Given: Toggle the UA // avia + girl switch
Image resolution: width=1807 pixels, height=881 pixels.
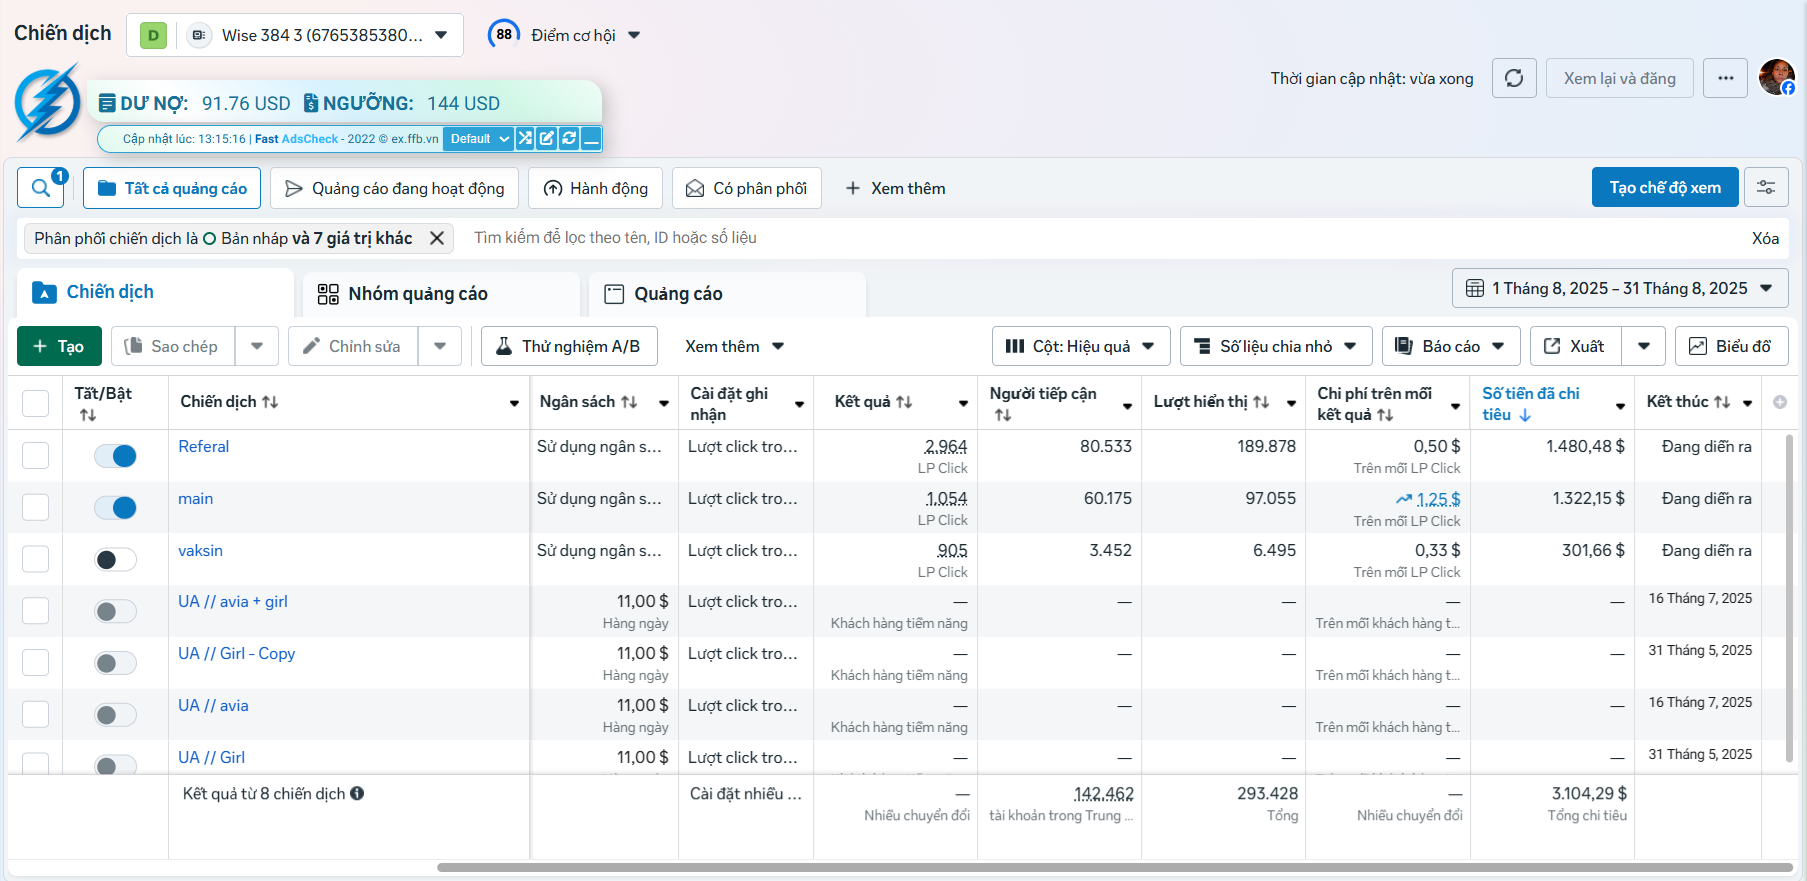Looking at the screenshot, I should click(x=115, y=612).
